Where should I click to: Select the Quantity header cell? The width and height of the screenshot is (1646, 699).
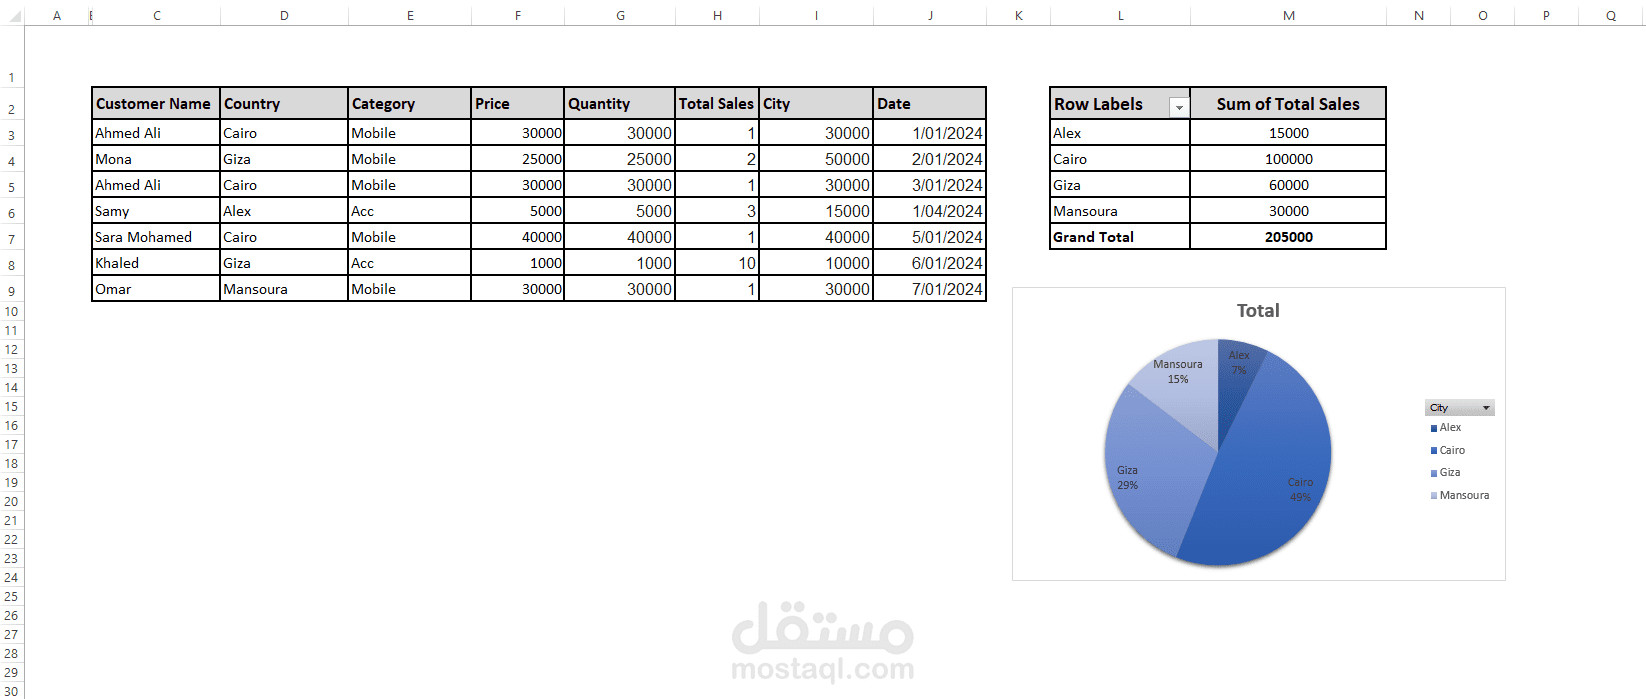(620, 104)
